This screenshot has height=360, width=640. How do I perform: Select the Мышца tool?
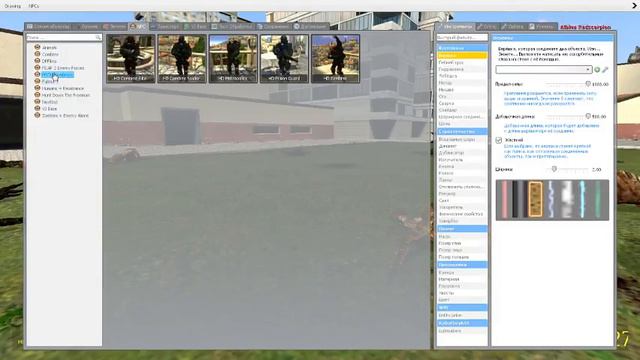coord(462,89)
